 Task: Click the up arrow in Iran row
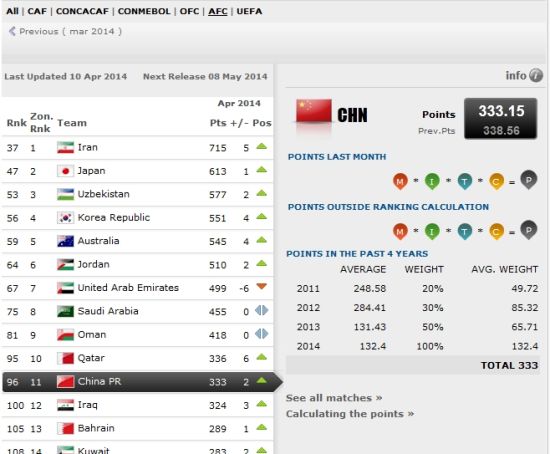[262, 146]
